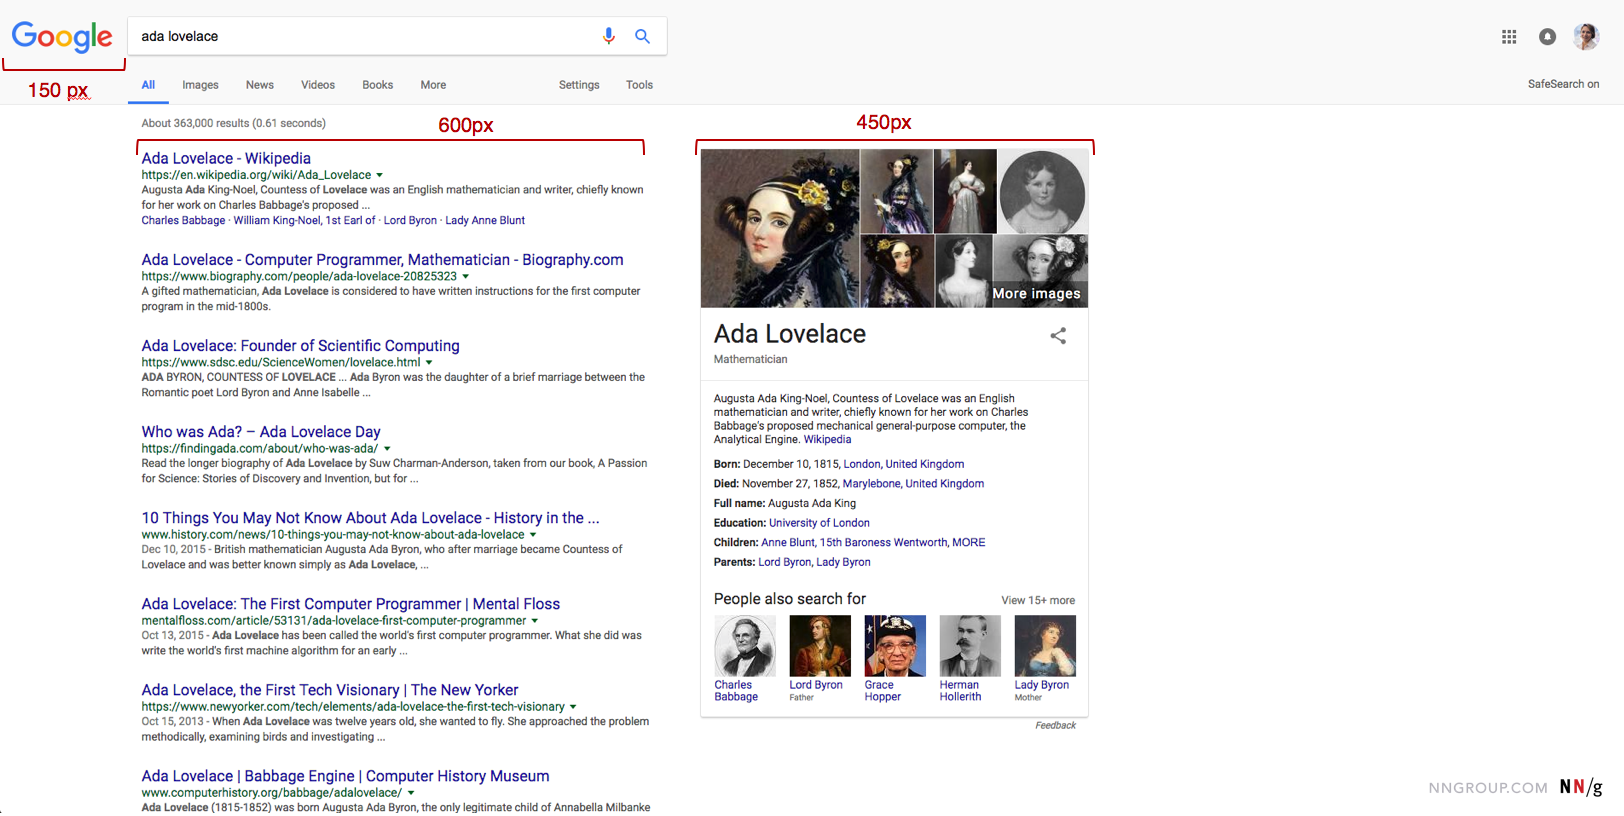Switch to the Books tab
Viewport: 1624px width, 816px height.
[x=377, y=85]
